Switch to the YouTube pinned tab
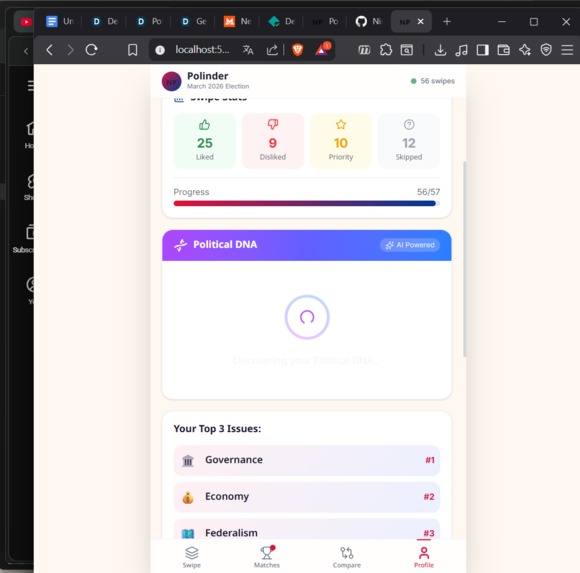This screenshot has width=580, height=573. (x=26, y=22)
